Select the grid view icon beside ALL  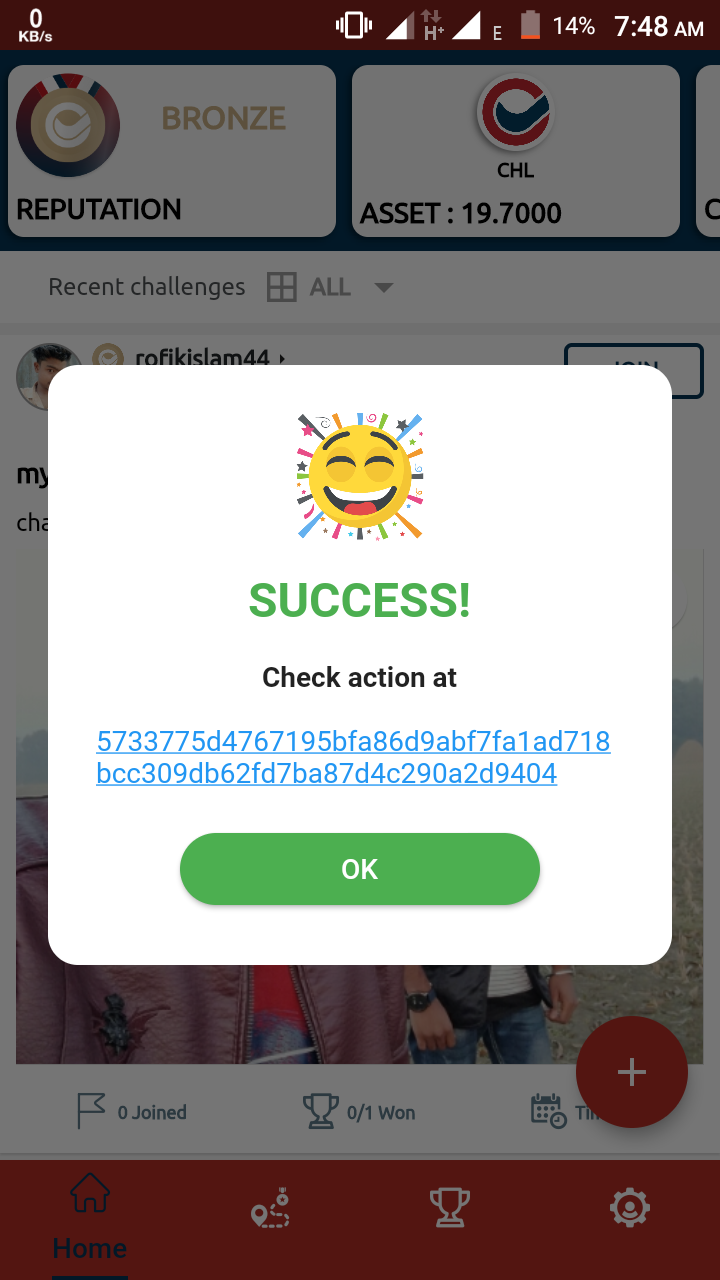(x=282, y=288)
